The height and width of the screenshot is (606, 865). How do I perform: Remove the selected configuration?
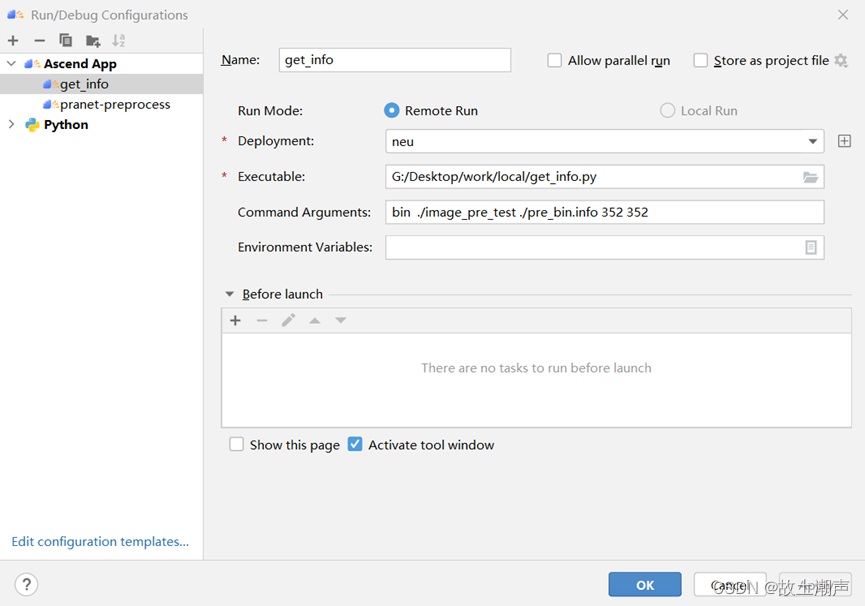[x=39, y=40]
